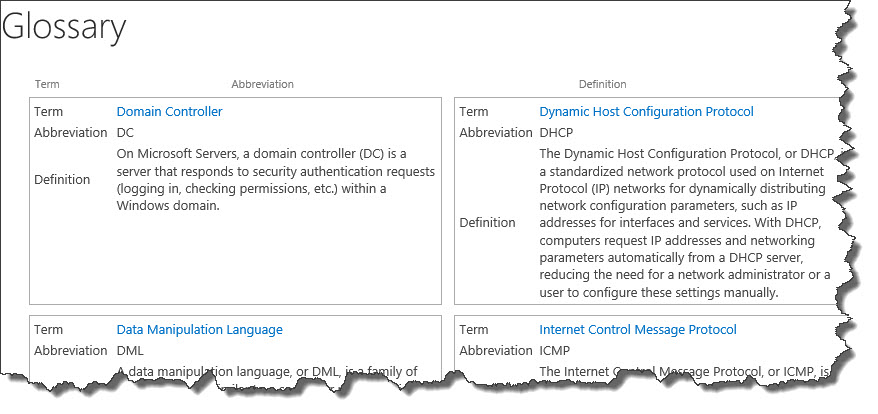878x414 pixels.
Task: Open the Dynamic Host Configuration Protocol link
Action: (x=646, y=111)
